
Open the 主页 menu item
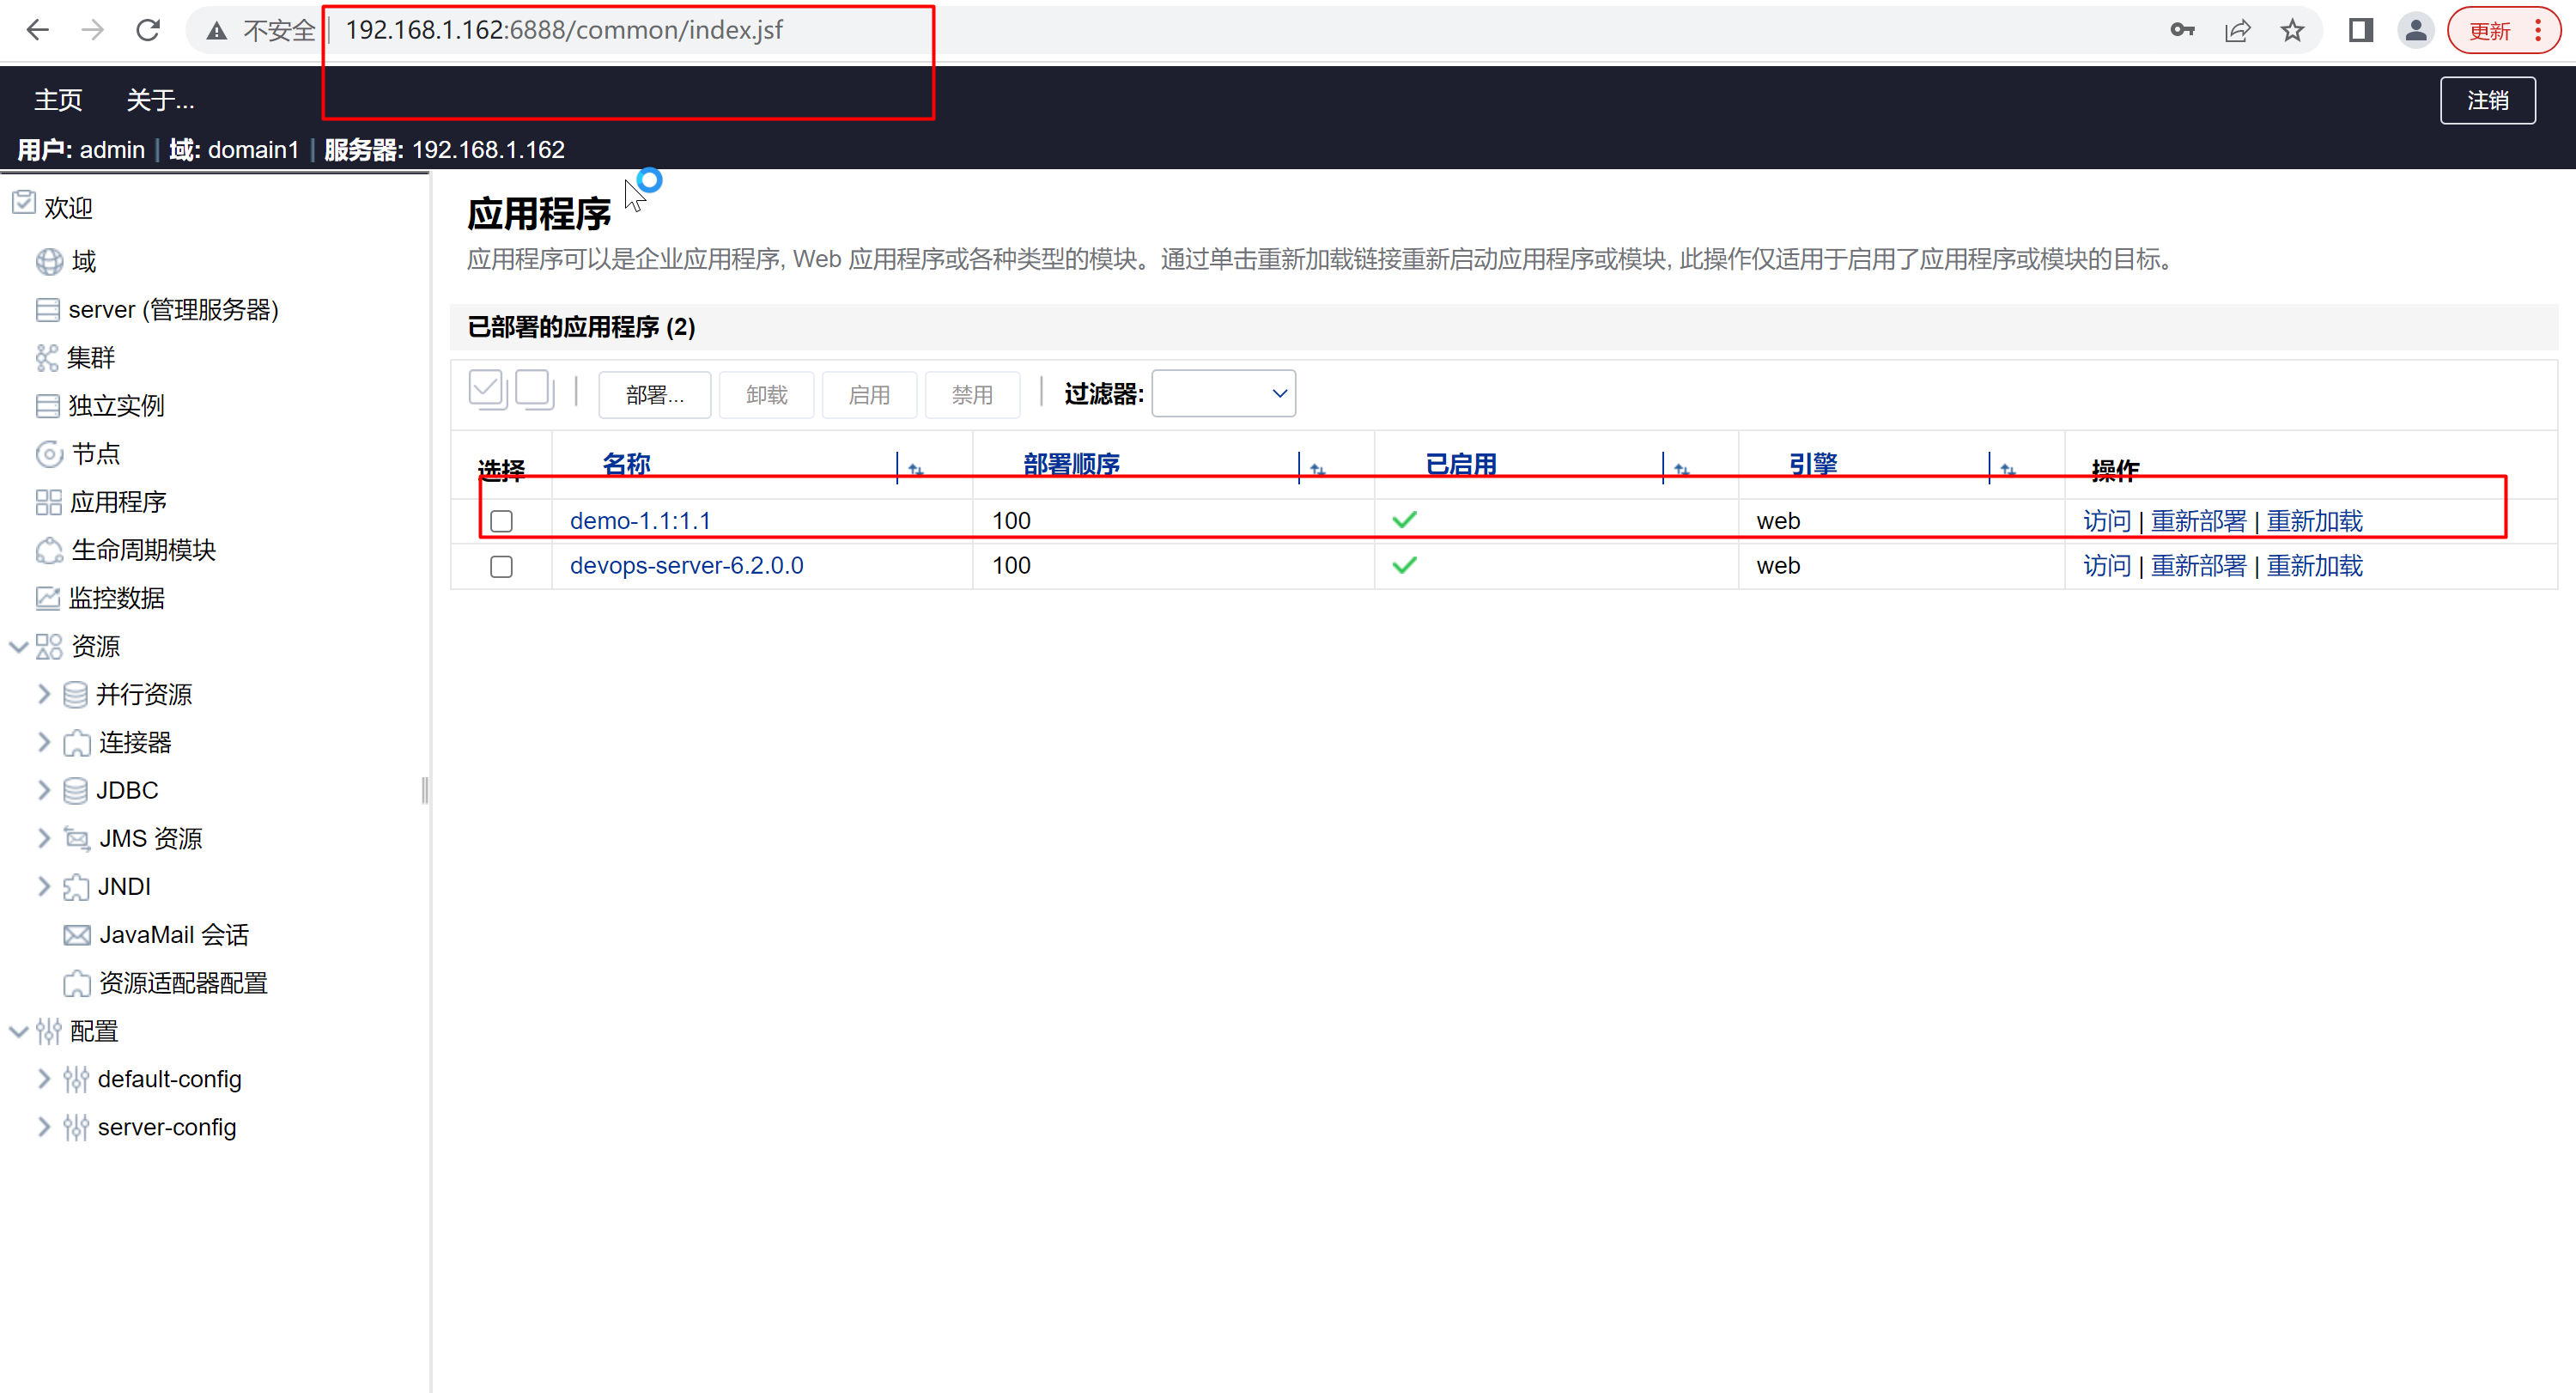58,100
